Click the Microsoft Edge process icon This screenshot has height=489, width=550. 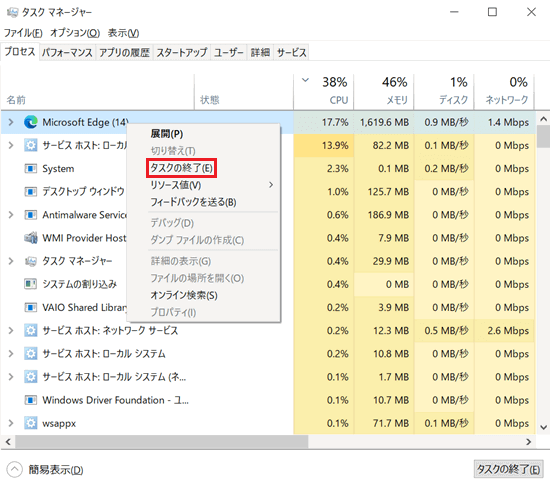pyautogui.click(x=31, y=122)
